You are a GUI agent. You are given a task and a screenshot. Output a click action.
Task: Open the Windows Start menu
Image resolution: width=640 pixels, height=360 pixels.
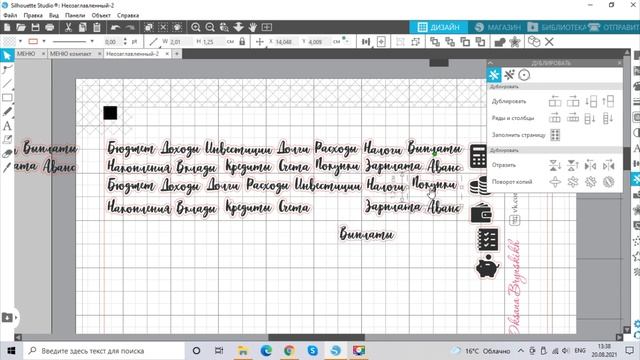pyautogui.click(x=11, y=351)
